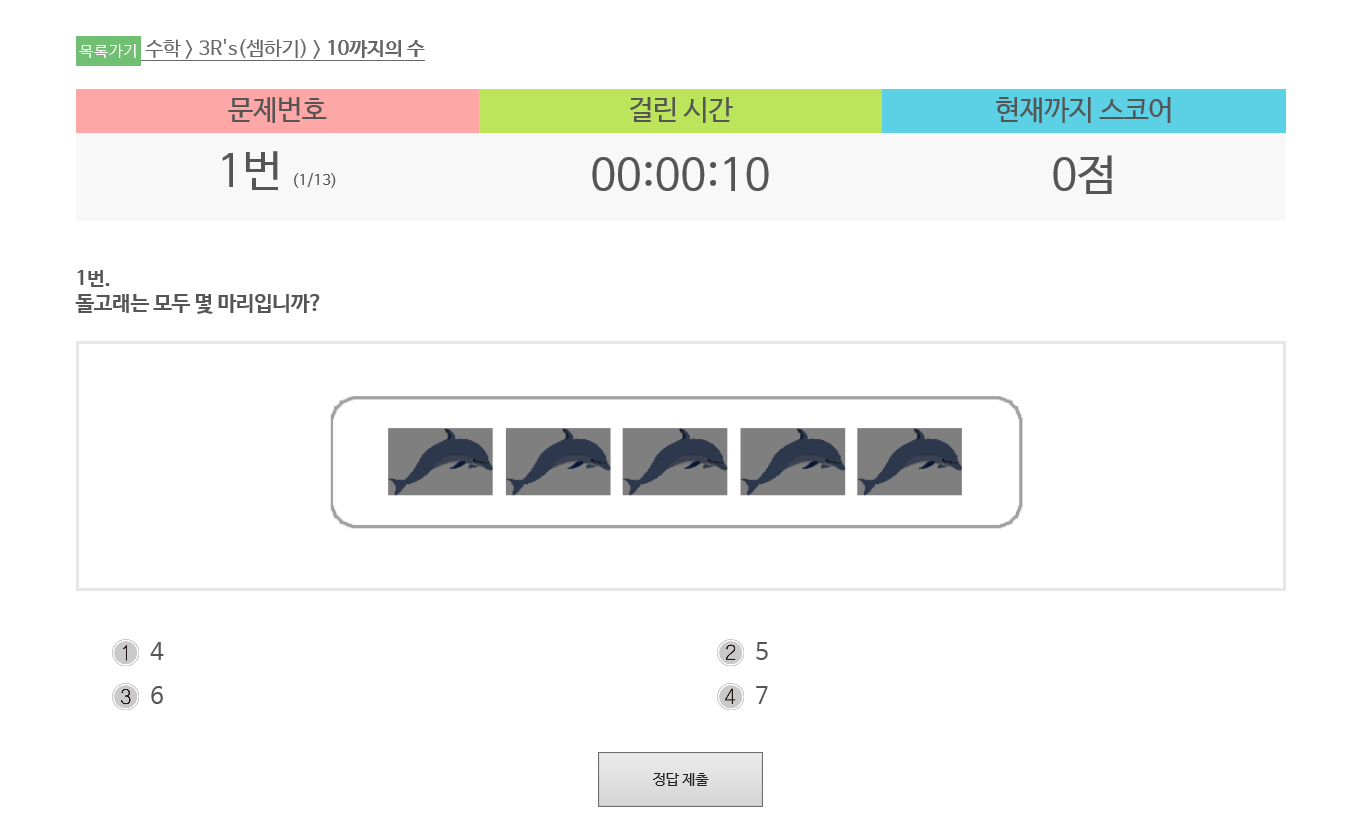The height and width of the screenshot is (814, 1361).
Task: Click the 문제번호 header cell
Action: 277,111
